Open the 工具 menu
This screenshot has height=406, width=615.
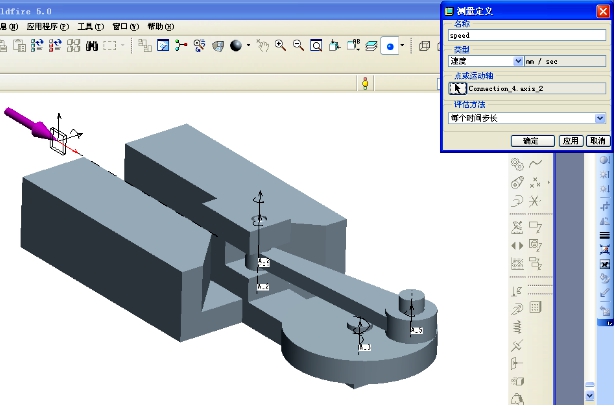click(90, 25)
